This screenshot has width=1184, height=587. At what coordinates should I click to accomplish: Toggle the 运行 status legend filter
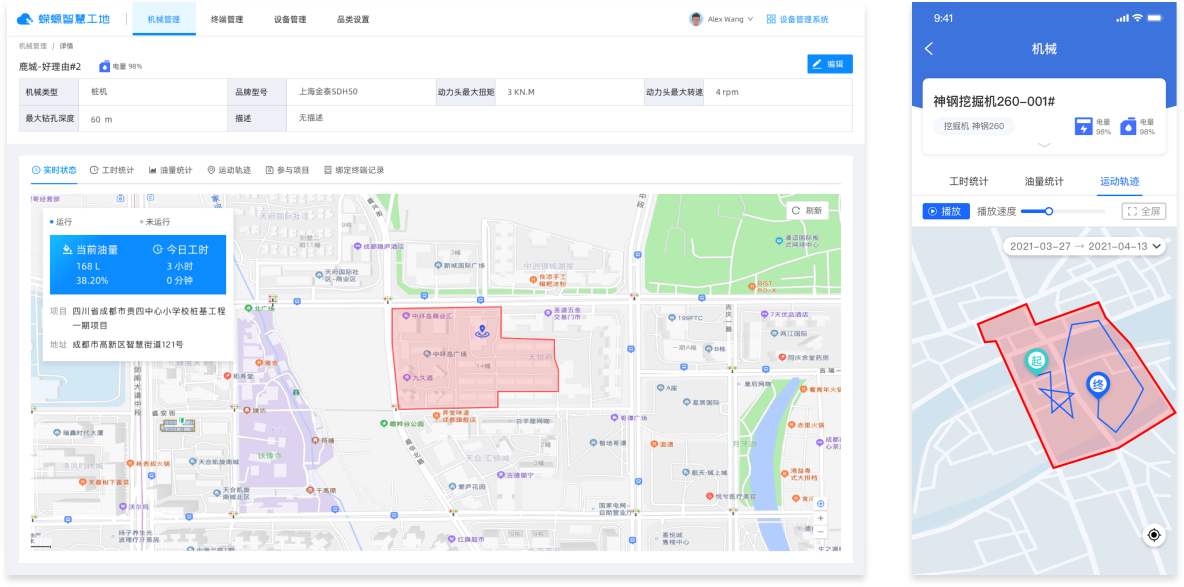tap(62, 222)
